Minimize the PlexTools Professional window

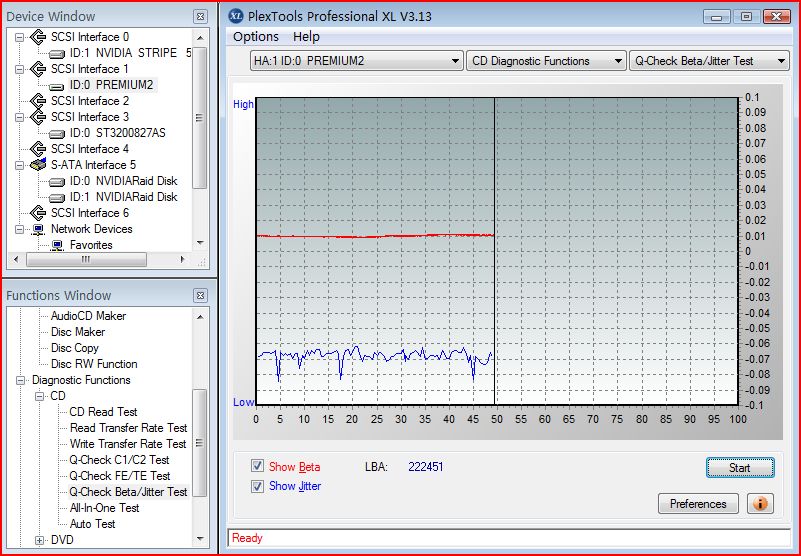click(x=716, y=17)
